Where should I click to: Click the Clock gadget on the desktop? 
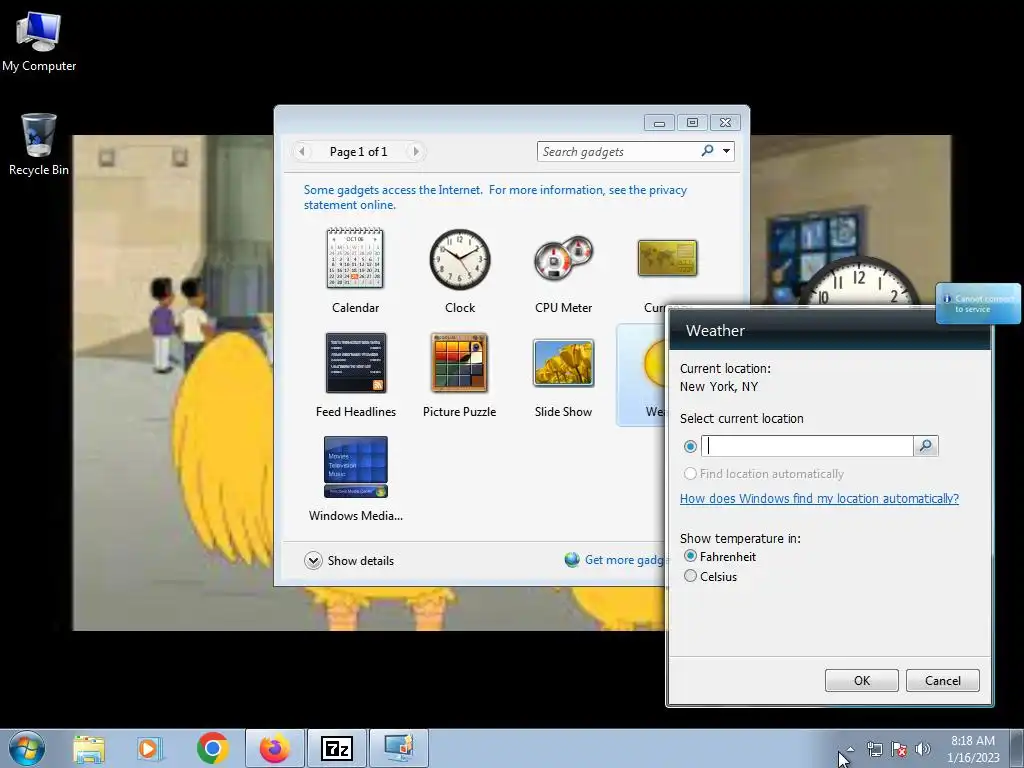click(x=860, y=281)
